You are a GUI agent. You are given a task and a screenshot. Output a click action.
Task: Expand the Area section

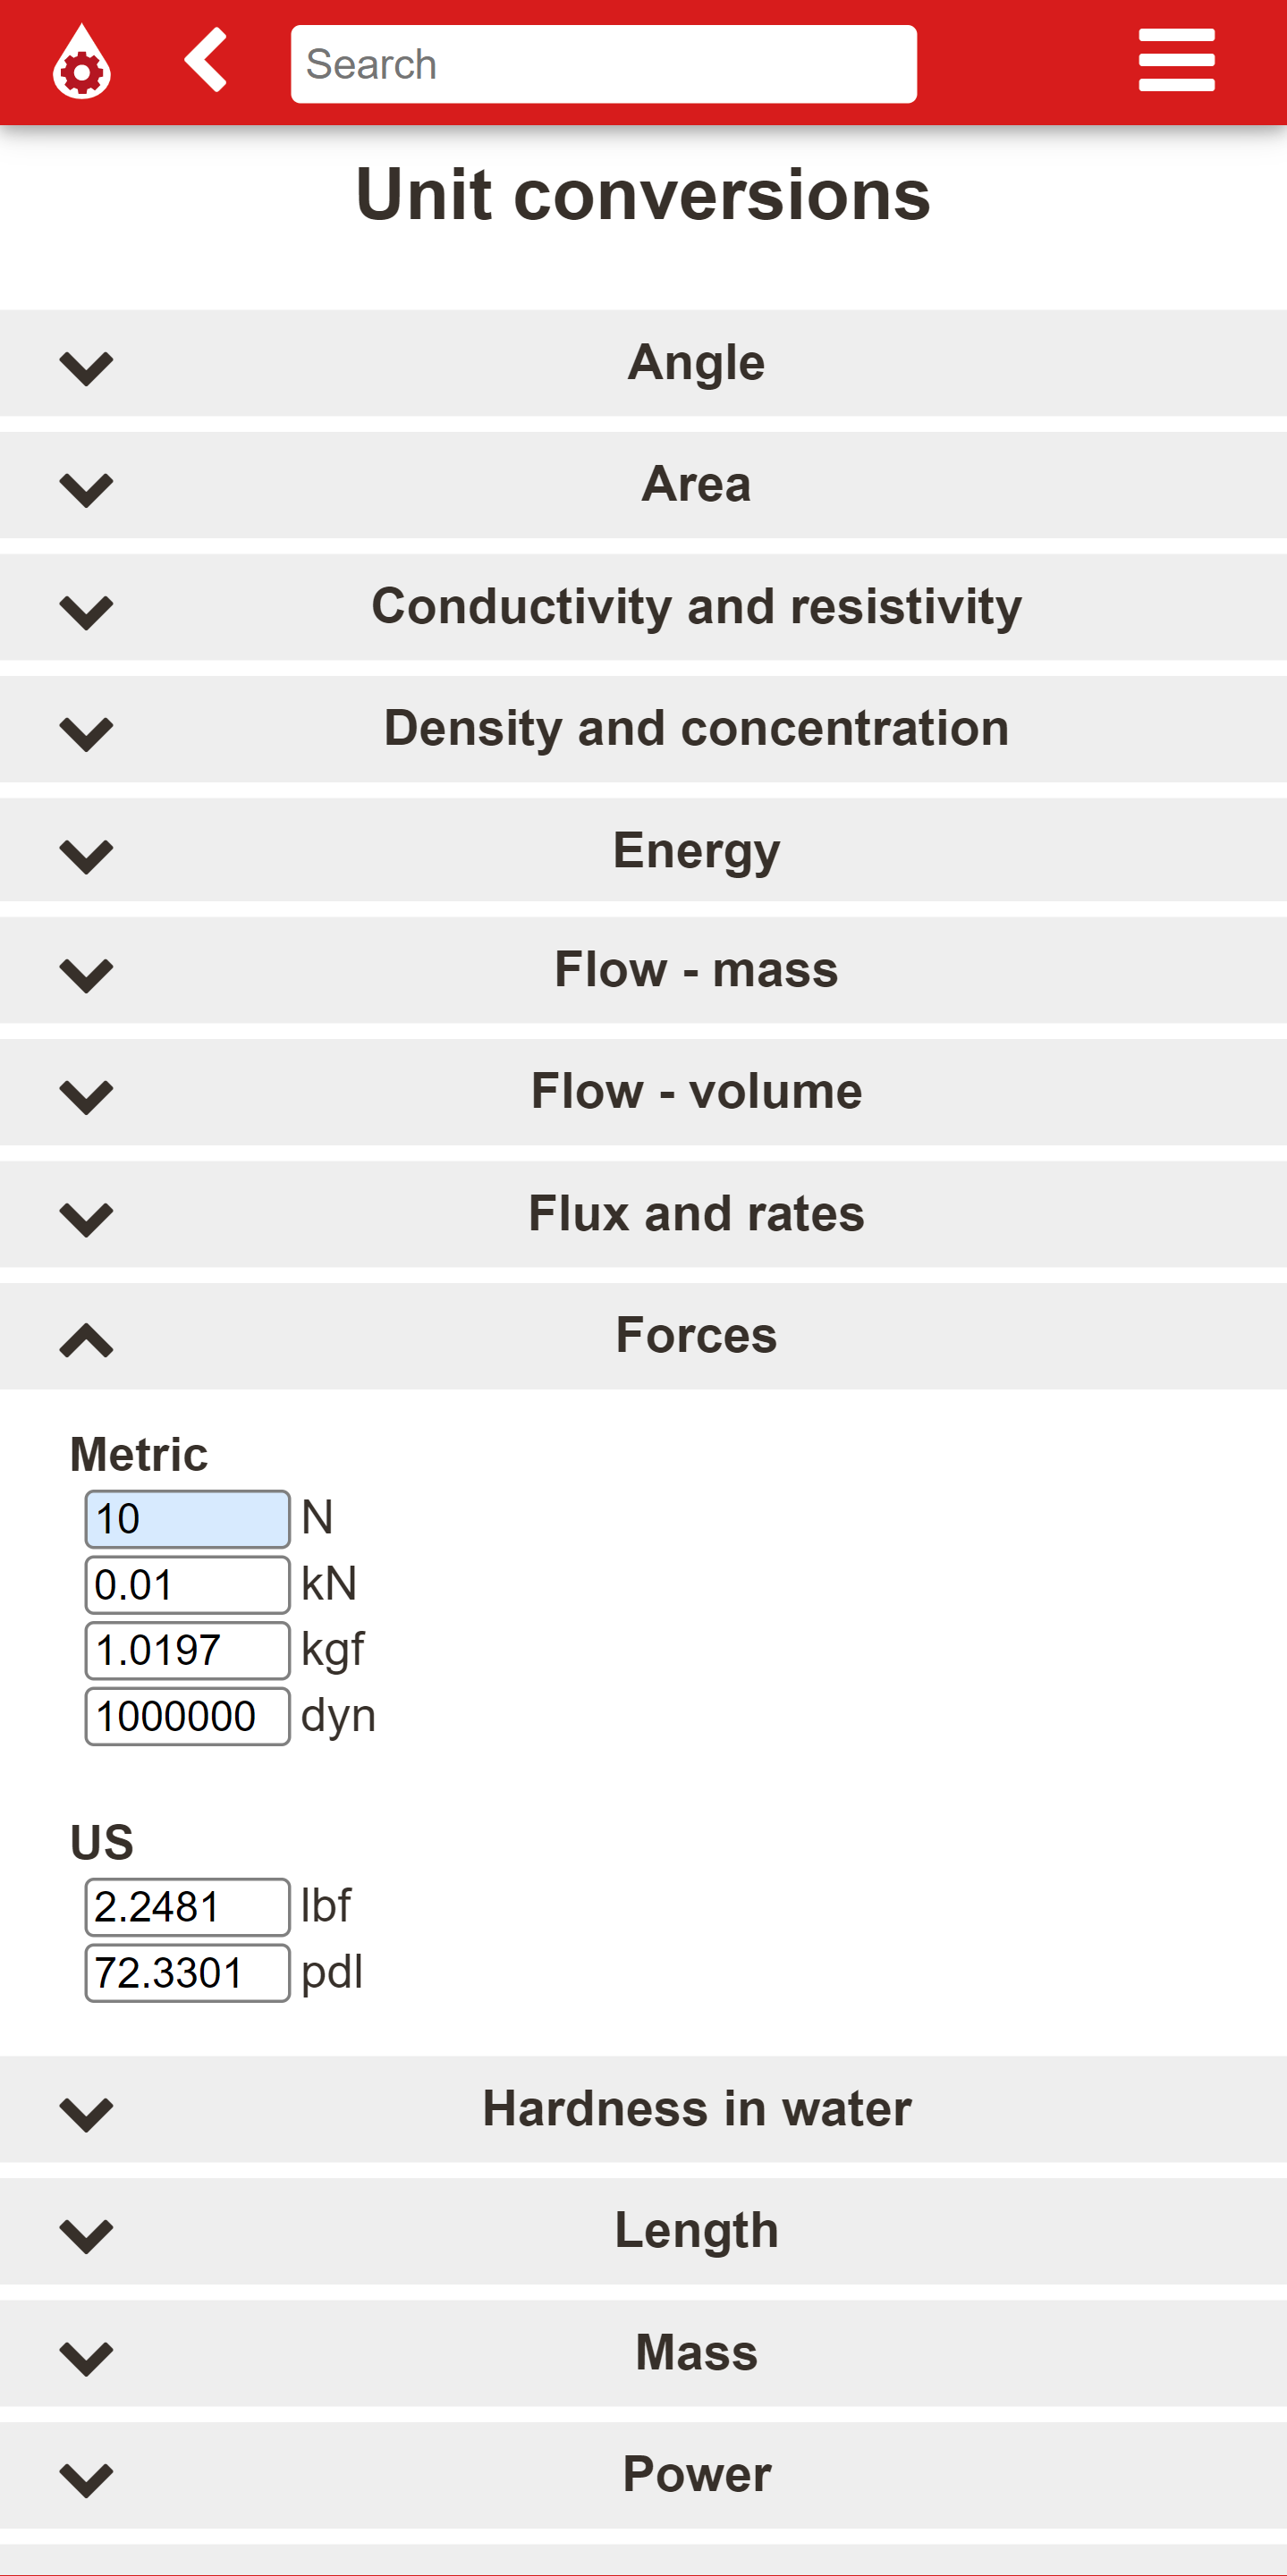(643, 485)
